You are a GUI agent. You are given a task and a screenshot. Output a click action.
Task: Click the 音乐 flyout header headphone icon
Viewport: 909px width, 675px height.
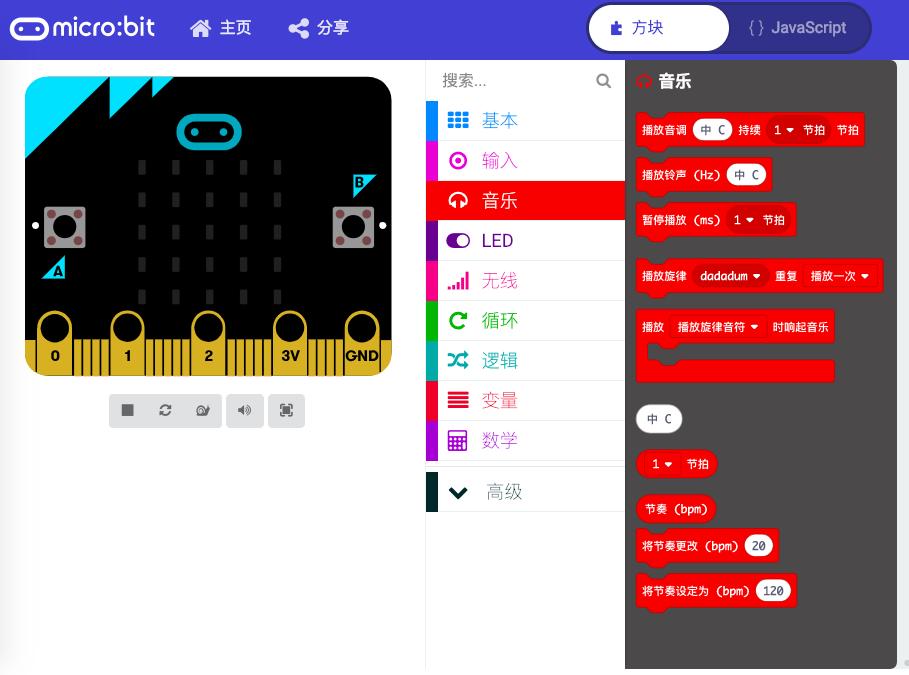644,82
